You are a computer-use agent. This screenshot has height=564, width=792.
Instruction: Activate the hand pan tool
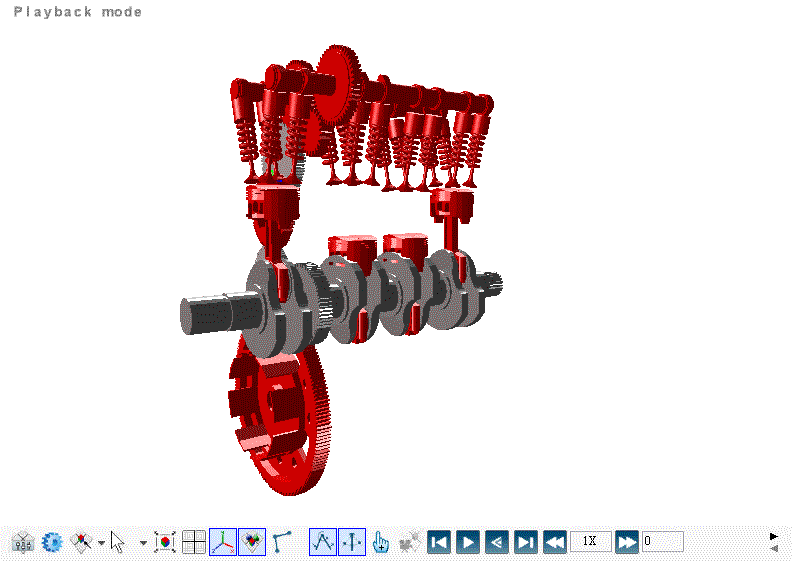381,542
